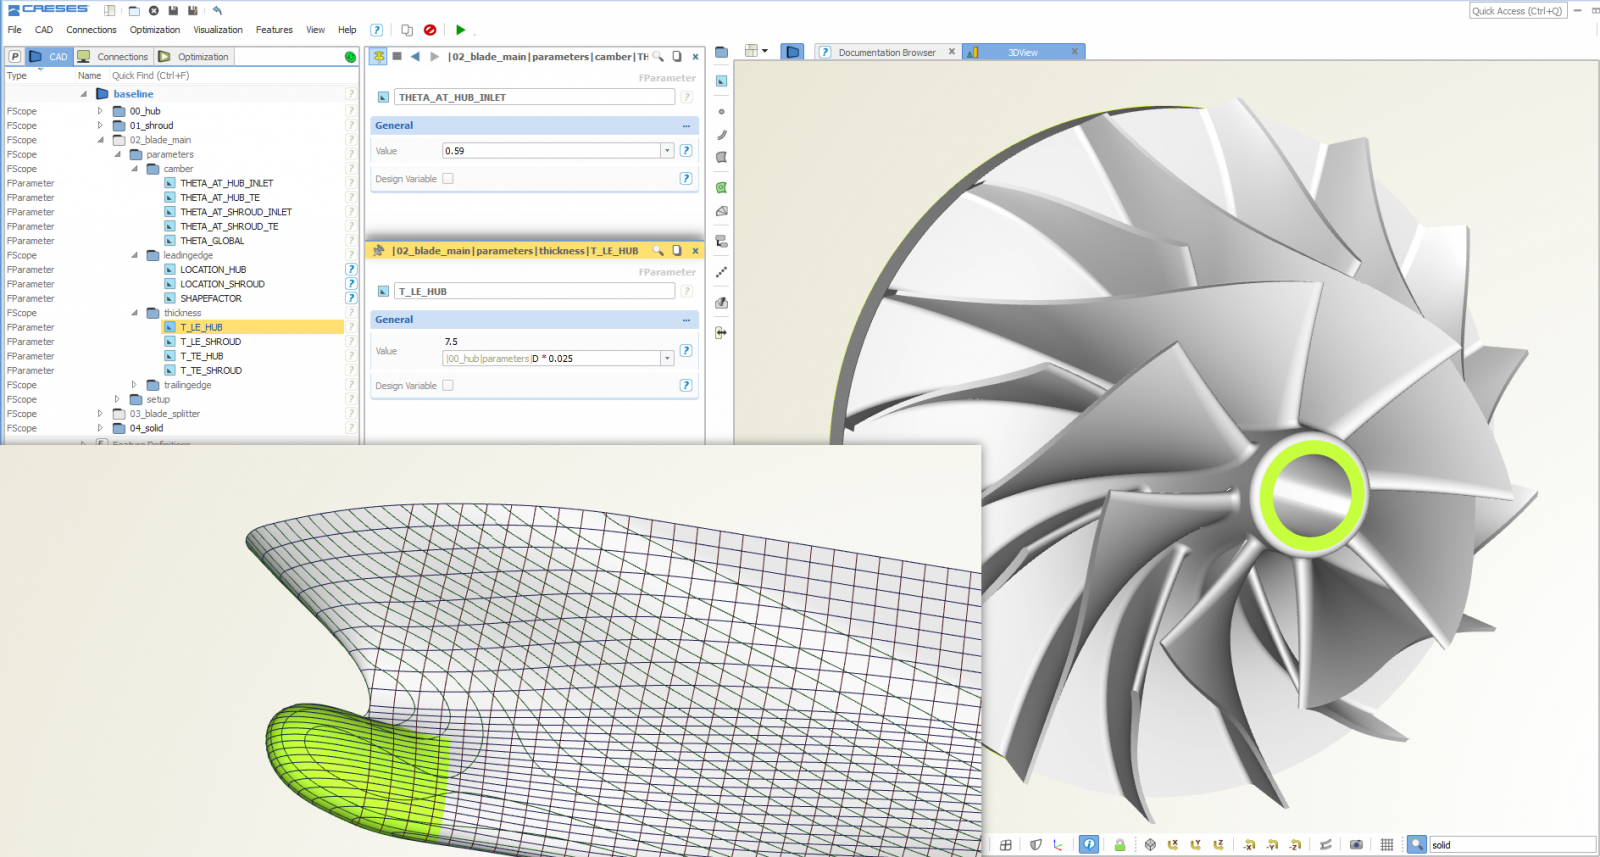Screen dimensions: 1600x857
Task: Click the T_LE_HUB name field in editor
Action: [x=535, y=292]
